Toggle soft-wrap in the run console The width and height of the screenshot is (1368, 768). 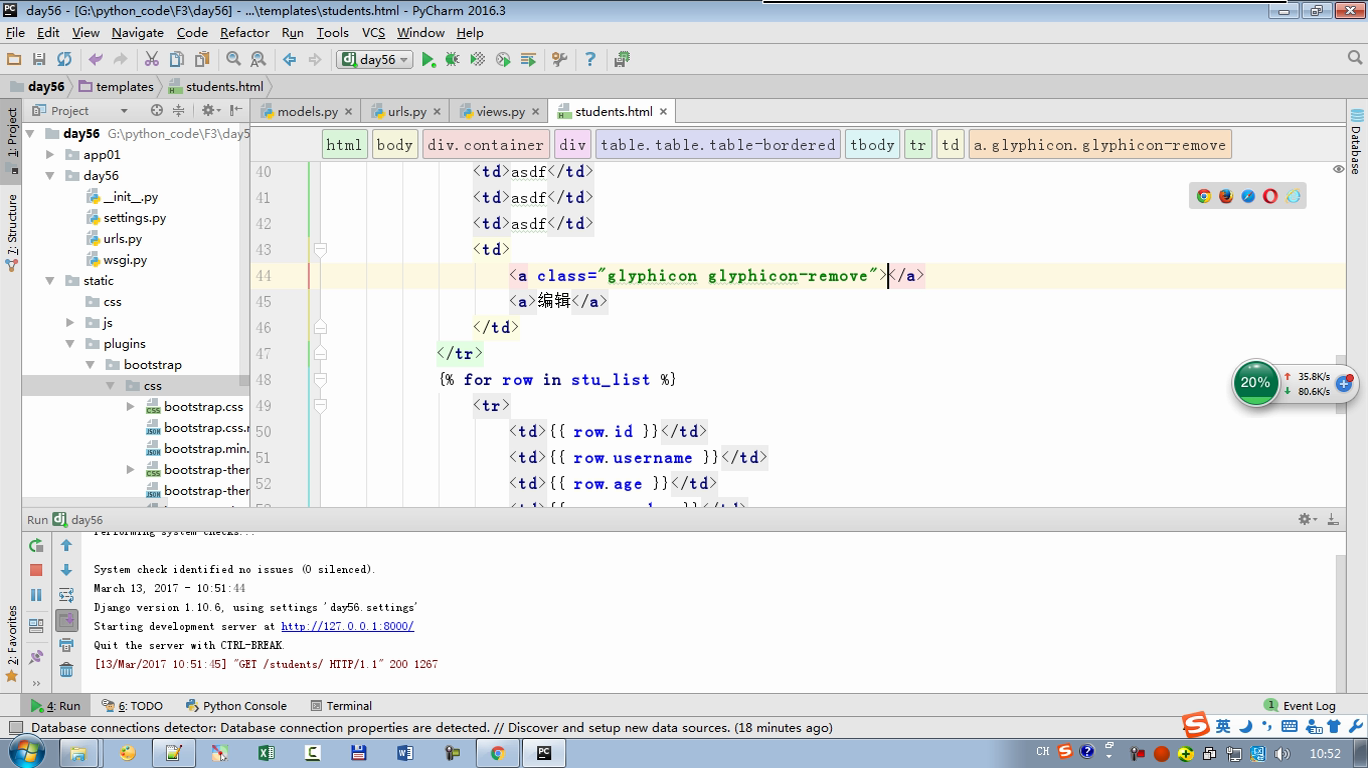pos(66,595)
